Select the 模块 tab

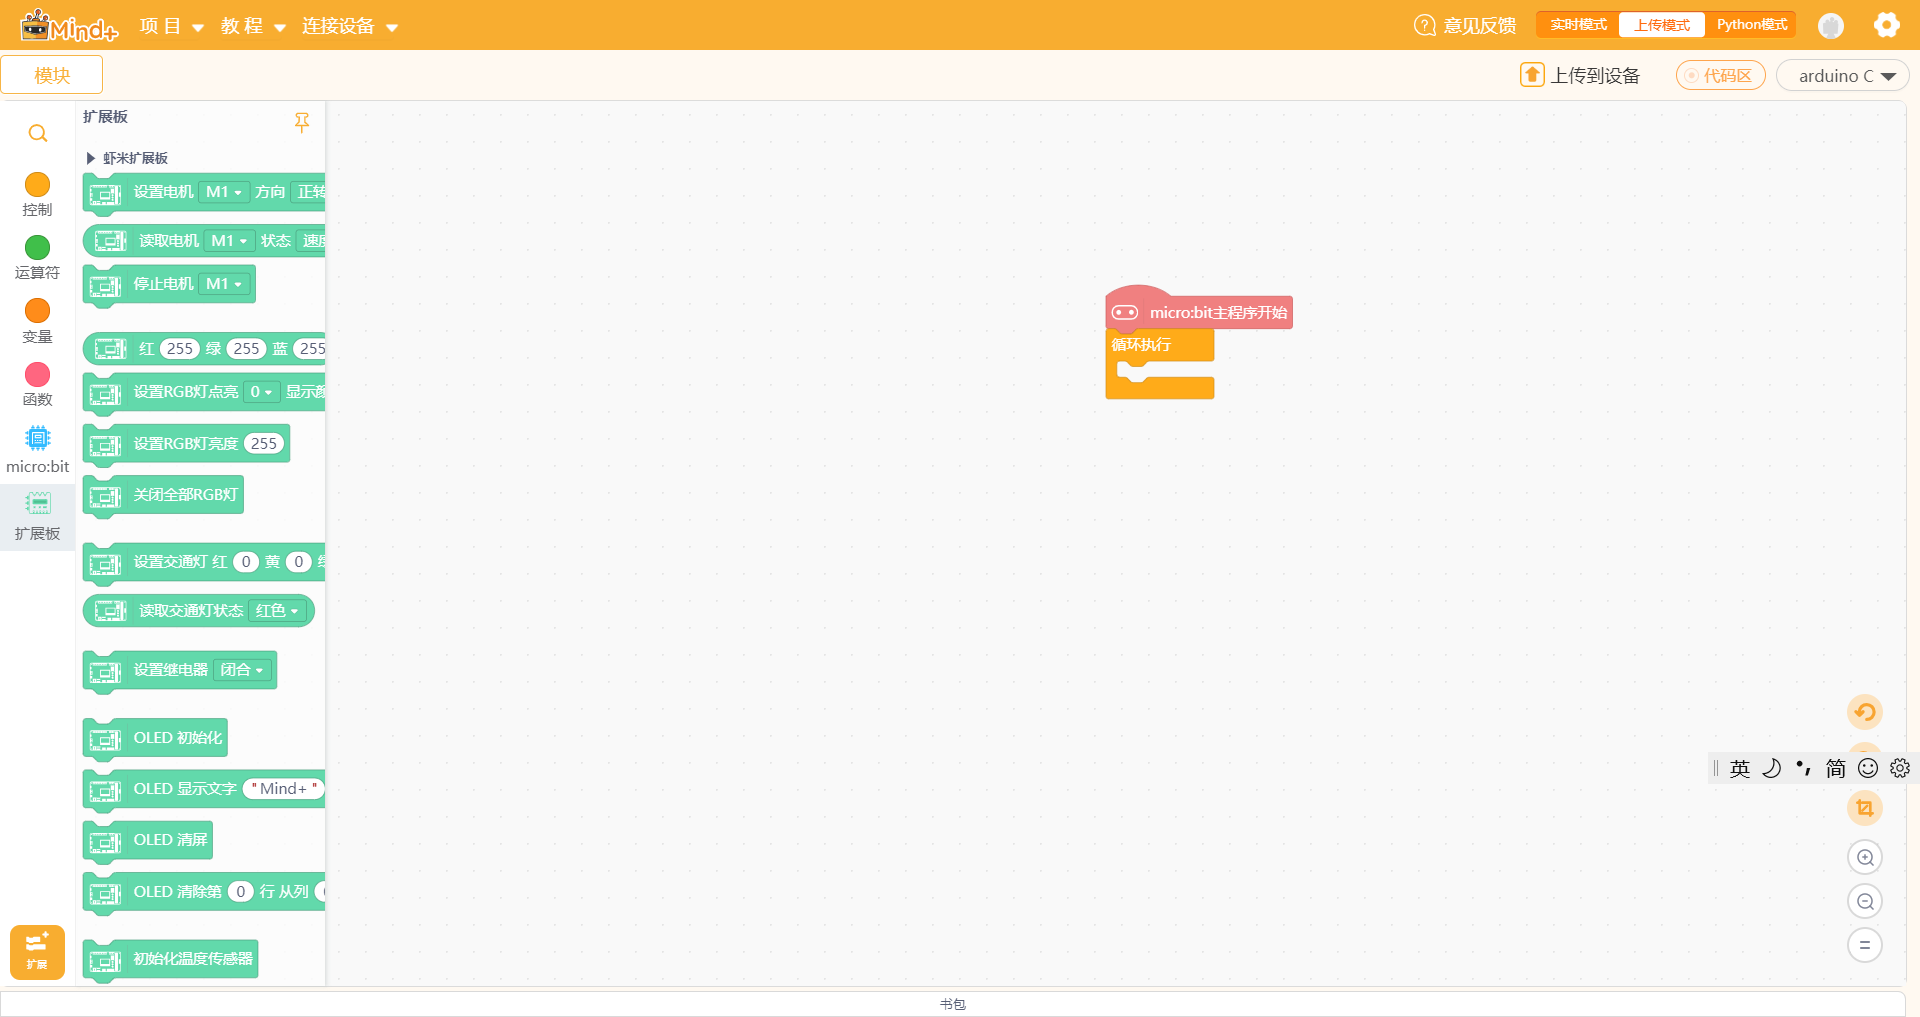[52, 75]
